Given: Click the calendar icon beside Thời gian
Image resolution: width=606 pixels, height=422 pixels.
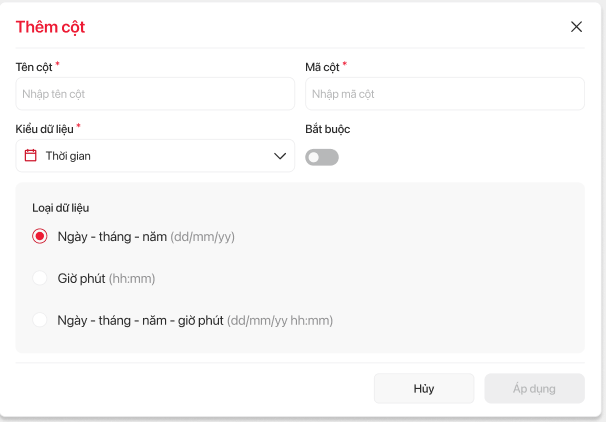Looking at the screenshot, I should point(31,156).
